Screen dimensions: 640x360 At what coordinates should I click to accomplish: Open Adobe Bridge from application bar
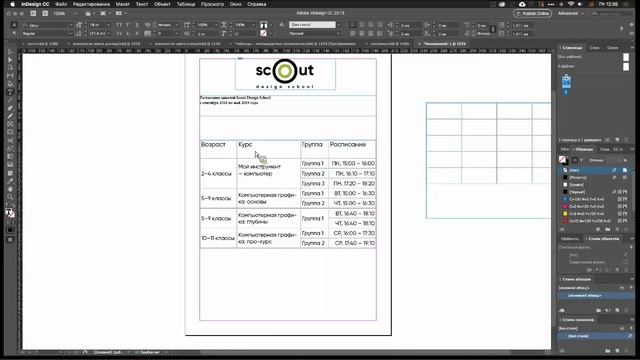pyautogui.click(x=33, y=13)
